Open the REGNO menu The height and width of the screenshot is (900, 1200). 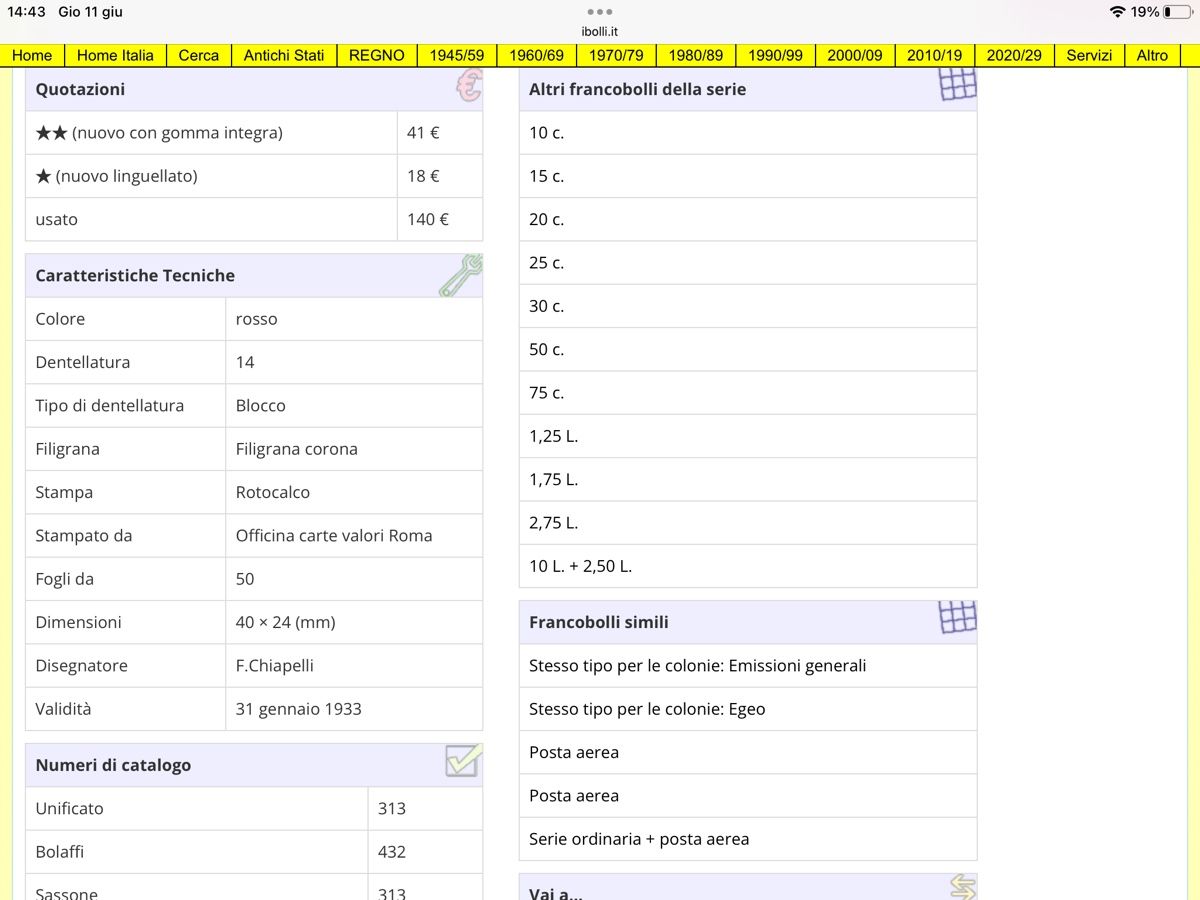377,55
